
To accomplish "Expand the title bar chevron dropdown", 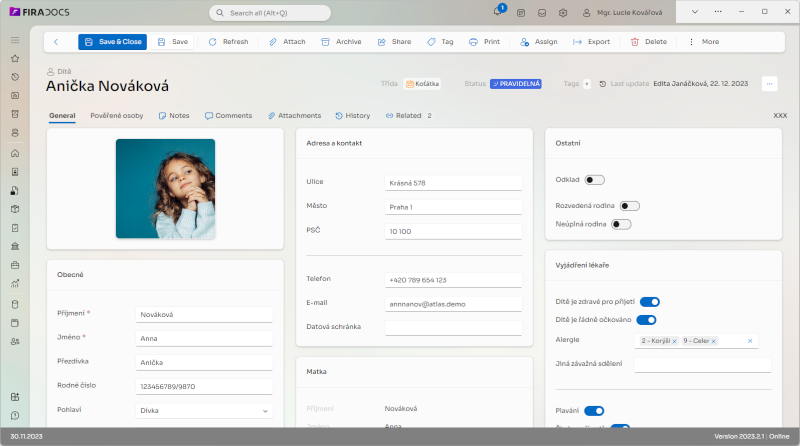I will pos(694,12).
